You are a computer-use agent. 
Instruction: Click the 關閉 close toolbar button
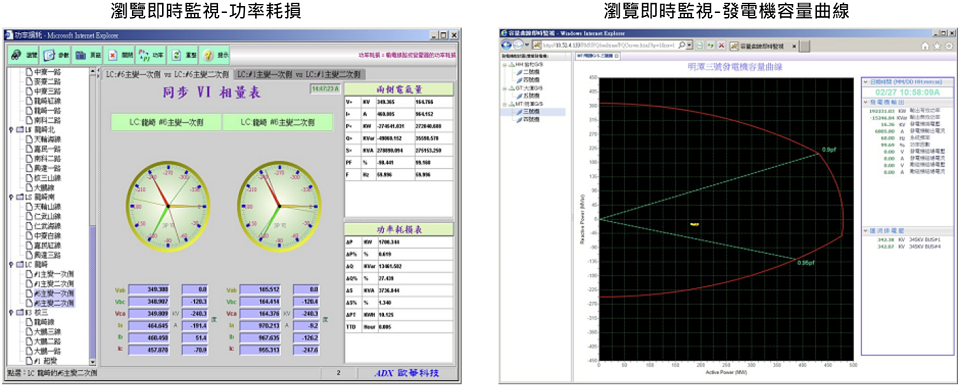pyautogui.click(x=120, y=54)
